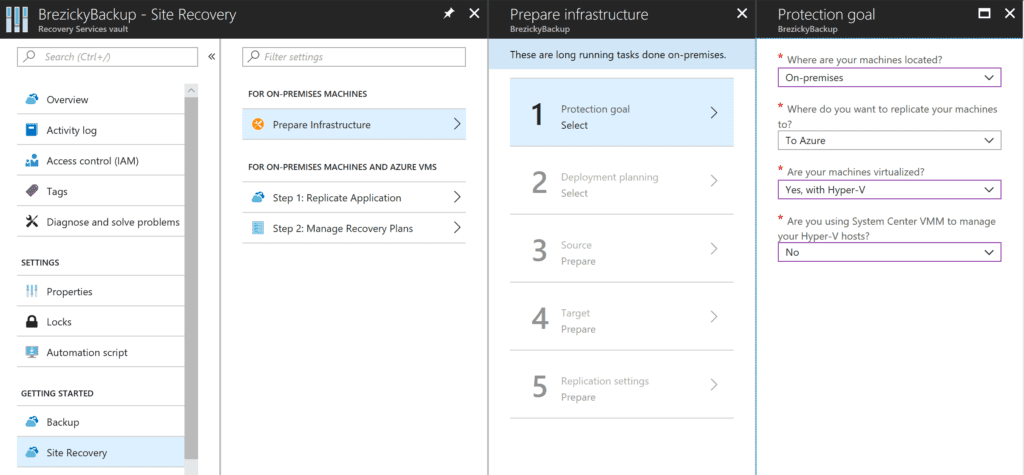Expand step 3 Source chevron
This screenshot has width=1024, height=475.
pos(714,248)
